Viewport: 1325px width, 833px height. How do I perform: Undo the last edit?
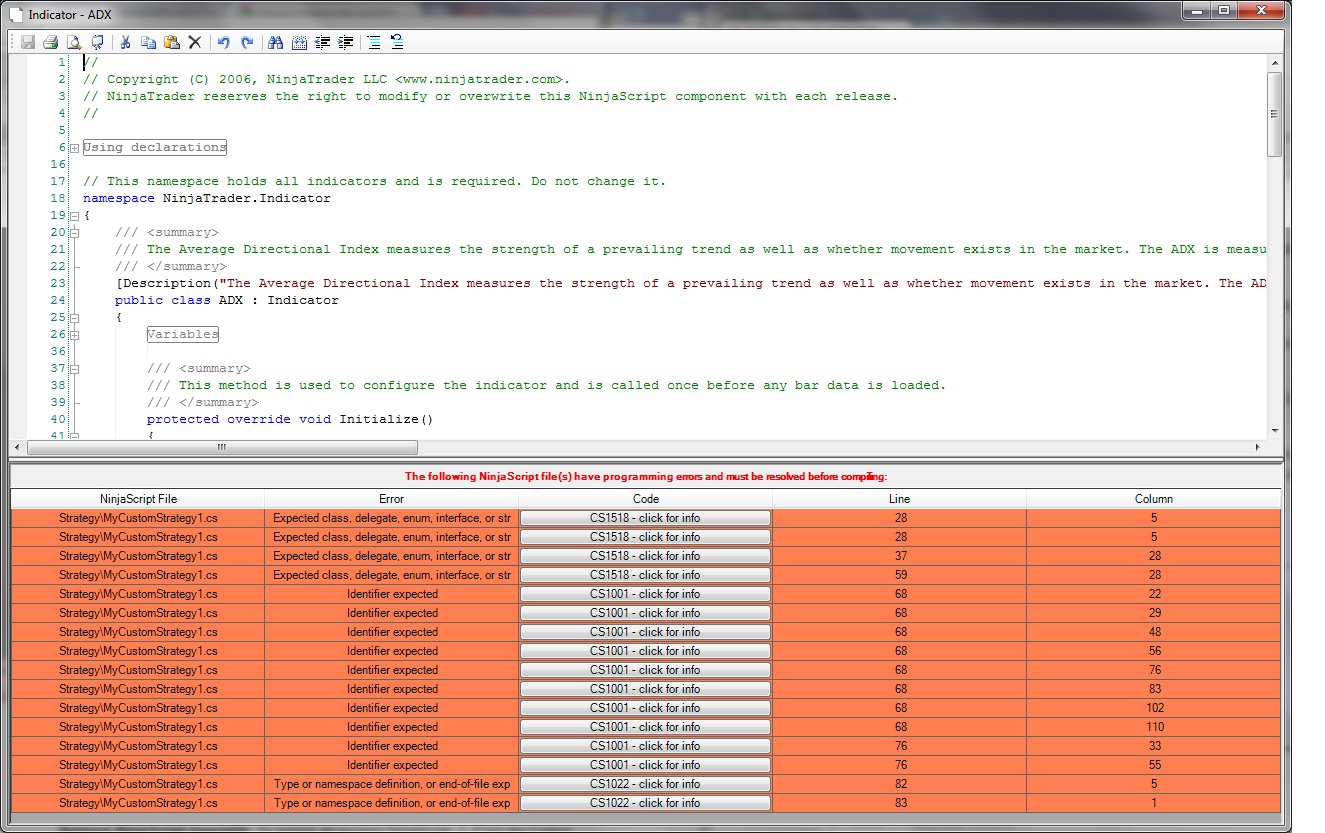[x=223, y=42]
